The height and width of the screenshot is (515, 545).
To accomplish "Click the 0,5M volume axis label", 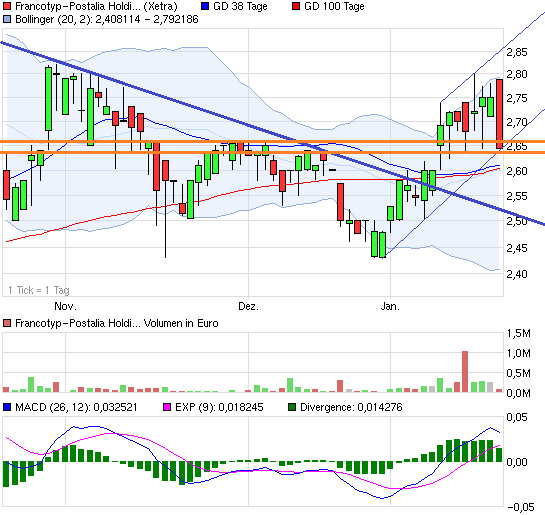I will [x=519, y=373].
